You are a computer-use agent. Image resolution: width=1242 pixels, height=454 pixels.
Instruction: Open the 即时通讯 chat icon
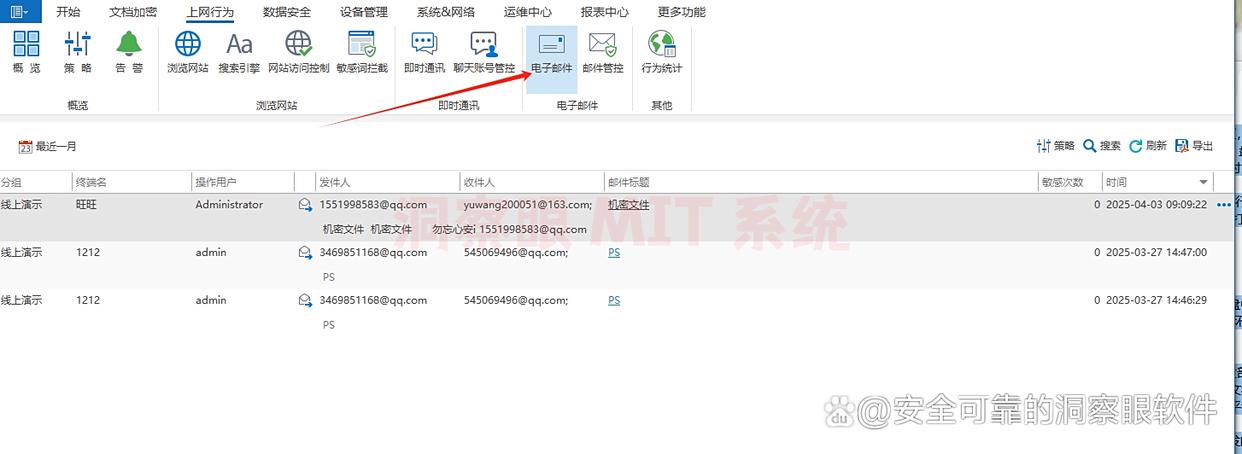(424, 52)
